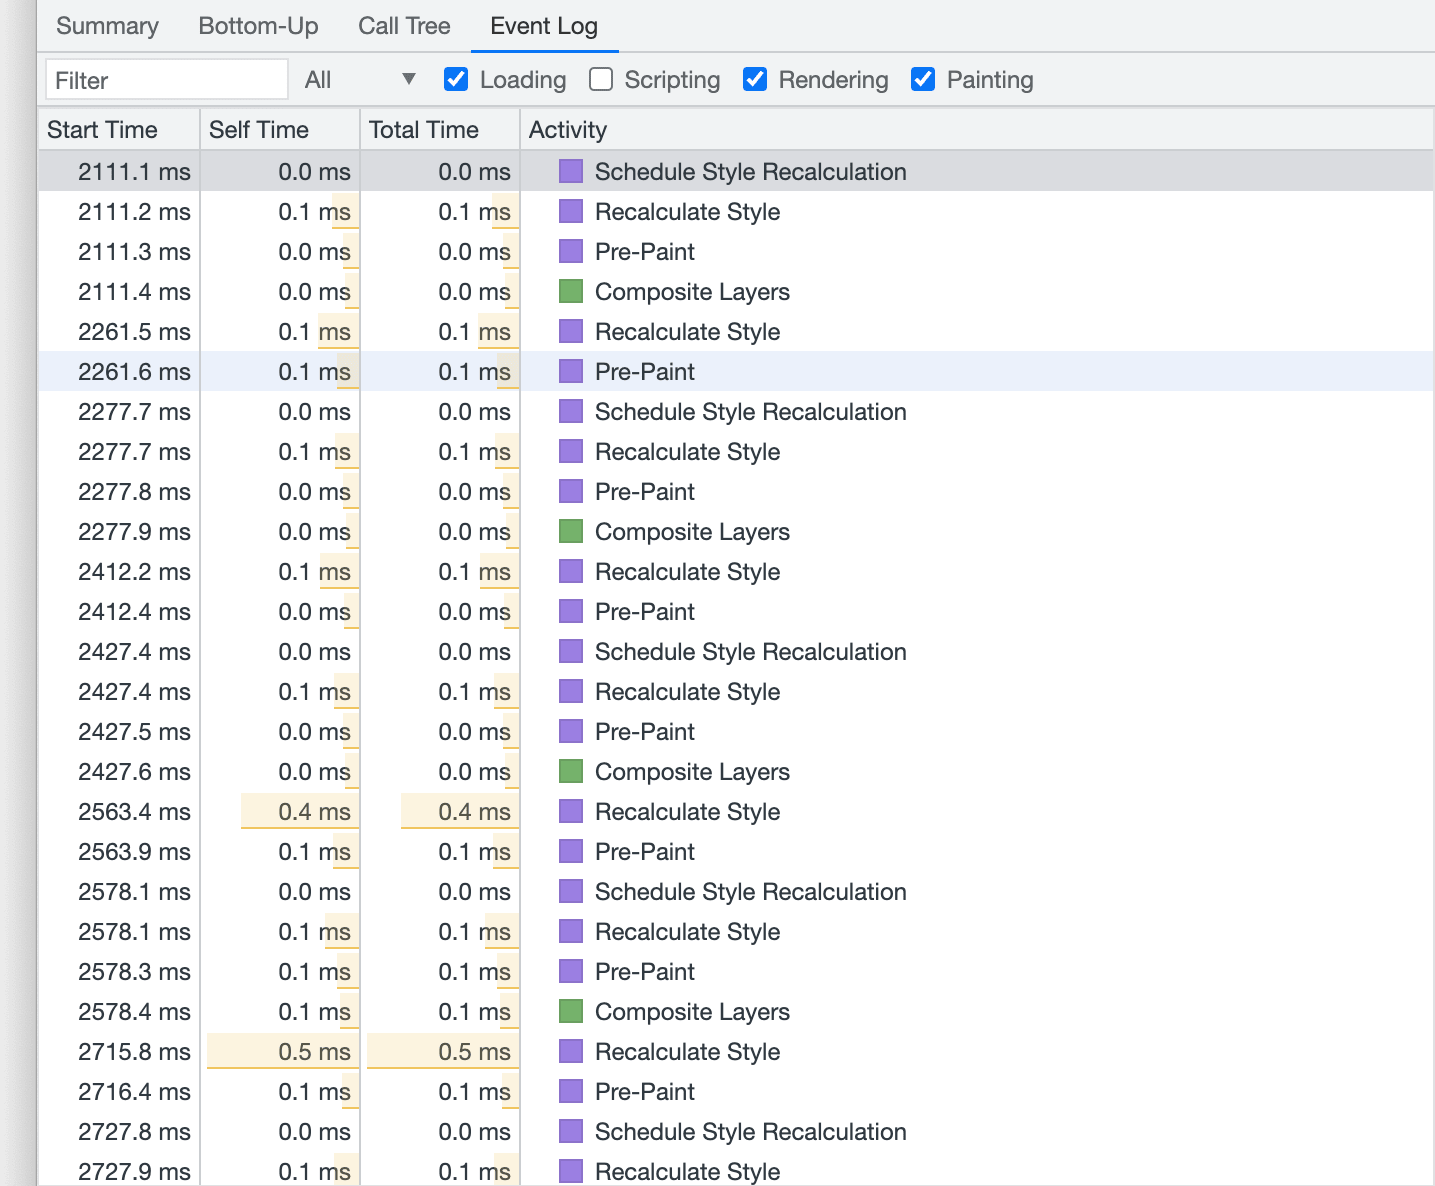Uncheck the Rendering checkbox
The width and height of the screenshot is (1435, 1186).
[x=755, y=79]
